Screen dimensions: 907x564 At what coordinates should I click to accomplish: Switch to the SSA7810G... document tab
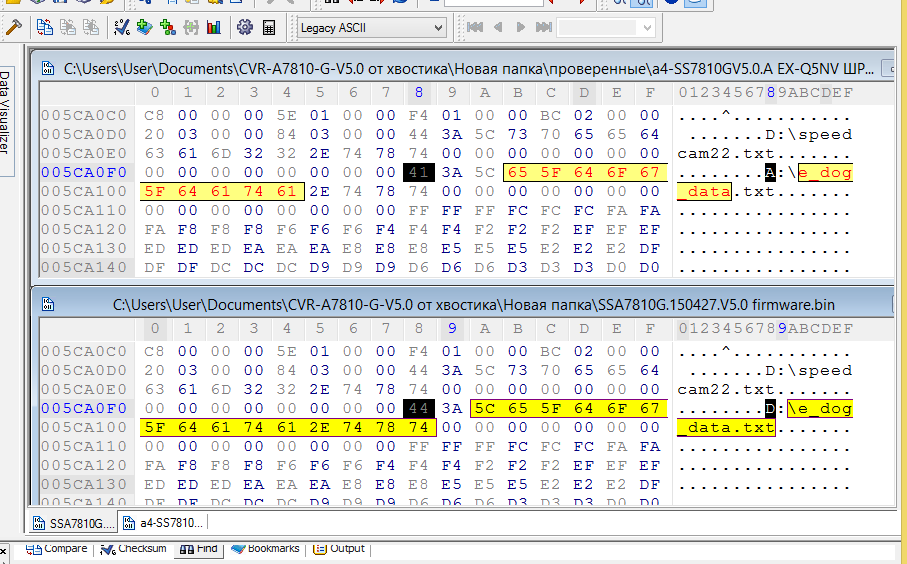click(73, 522)
